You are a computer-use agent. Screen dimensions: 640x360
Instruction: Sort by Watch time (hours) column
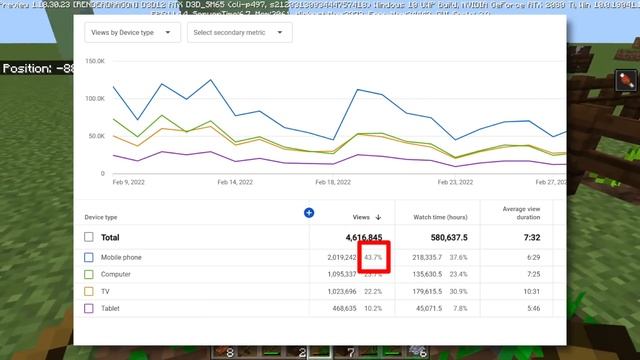click(x=440, y=217)
